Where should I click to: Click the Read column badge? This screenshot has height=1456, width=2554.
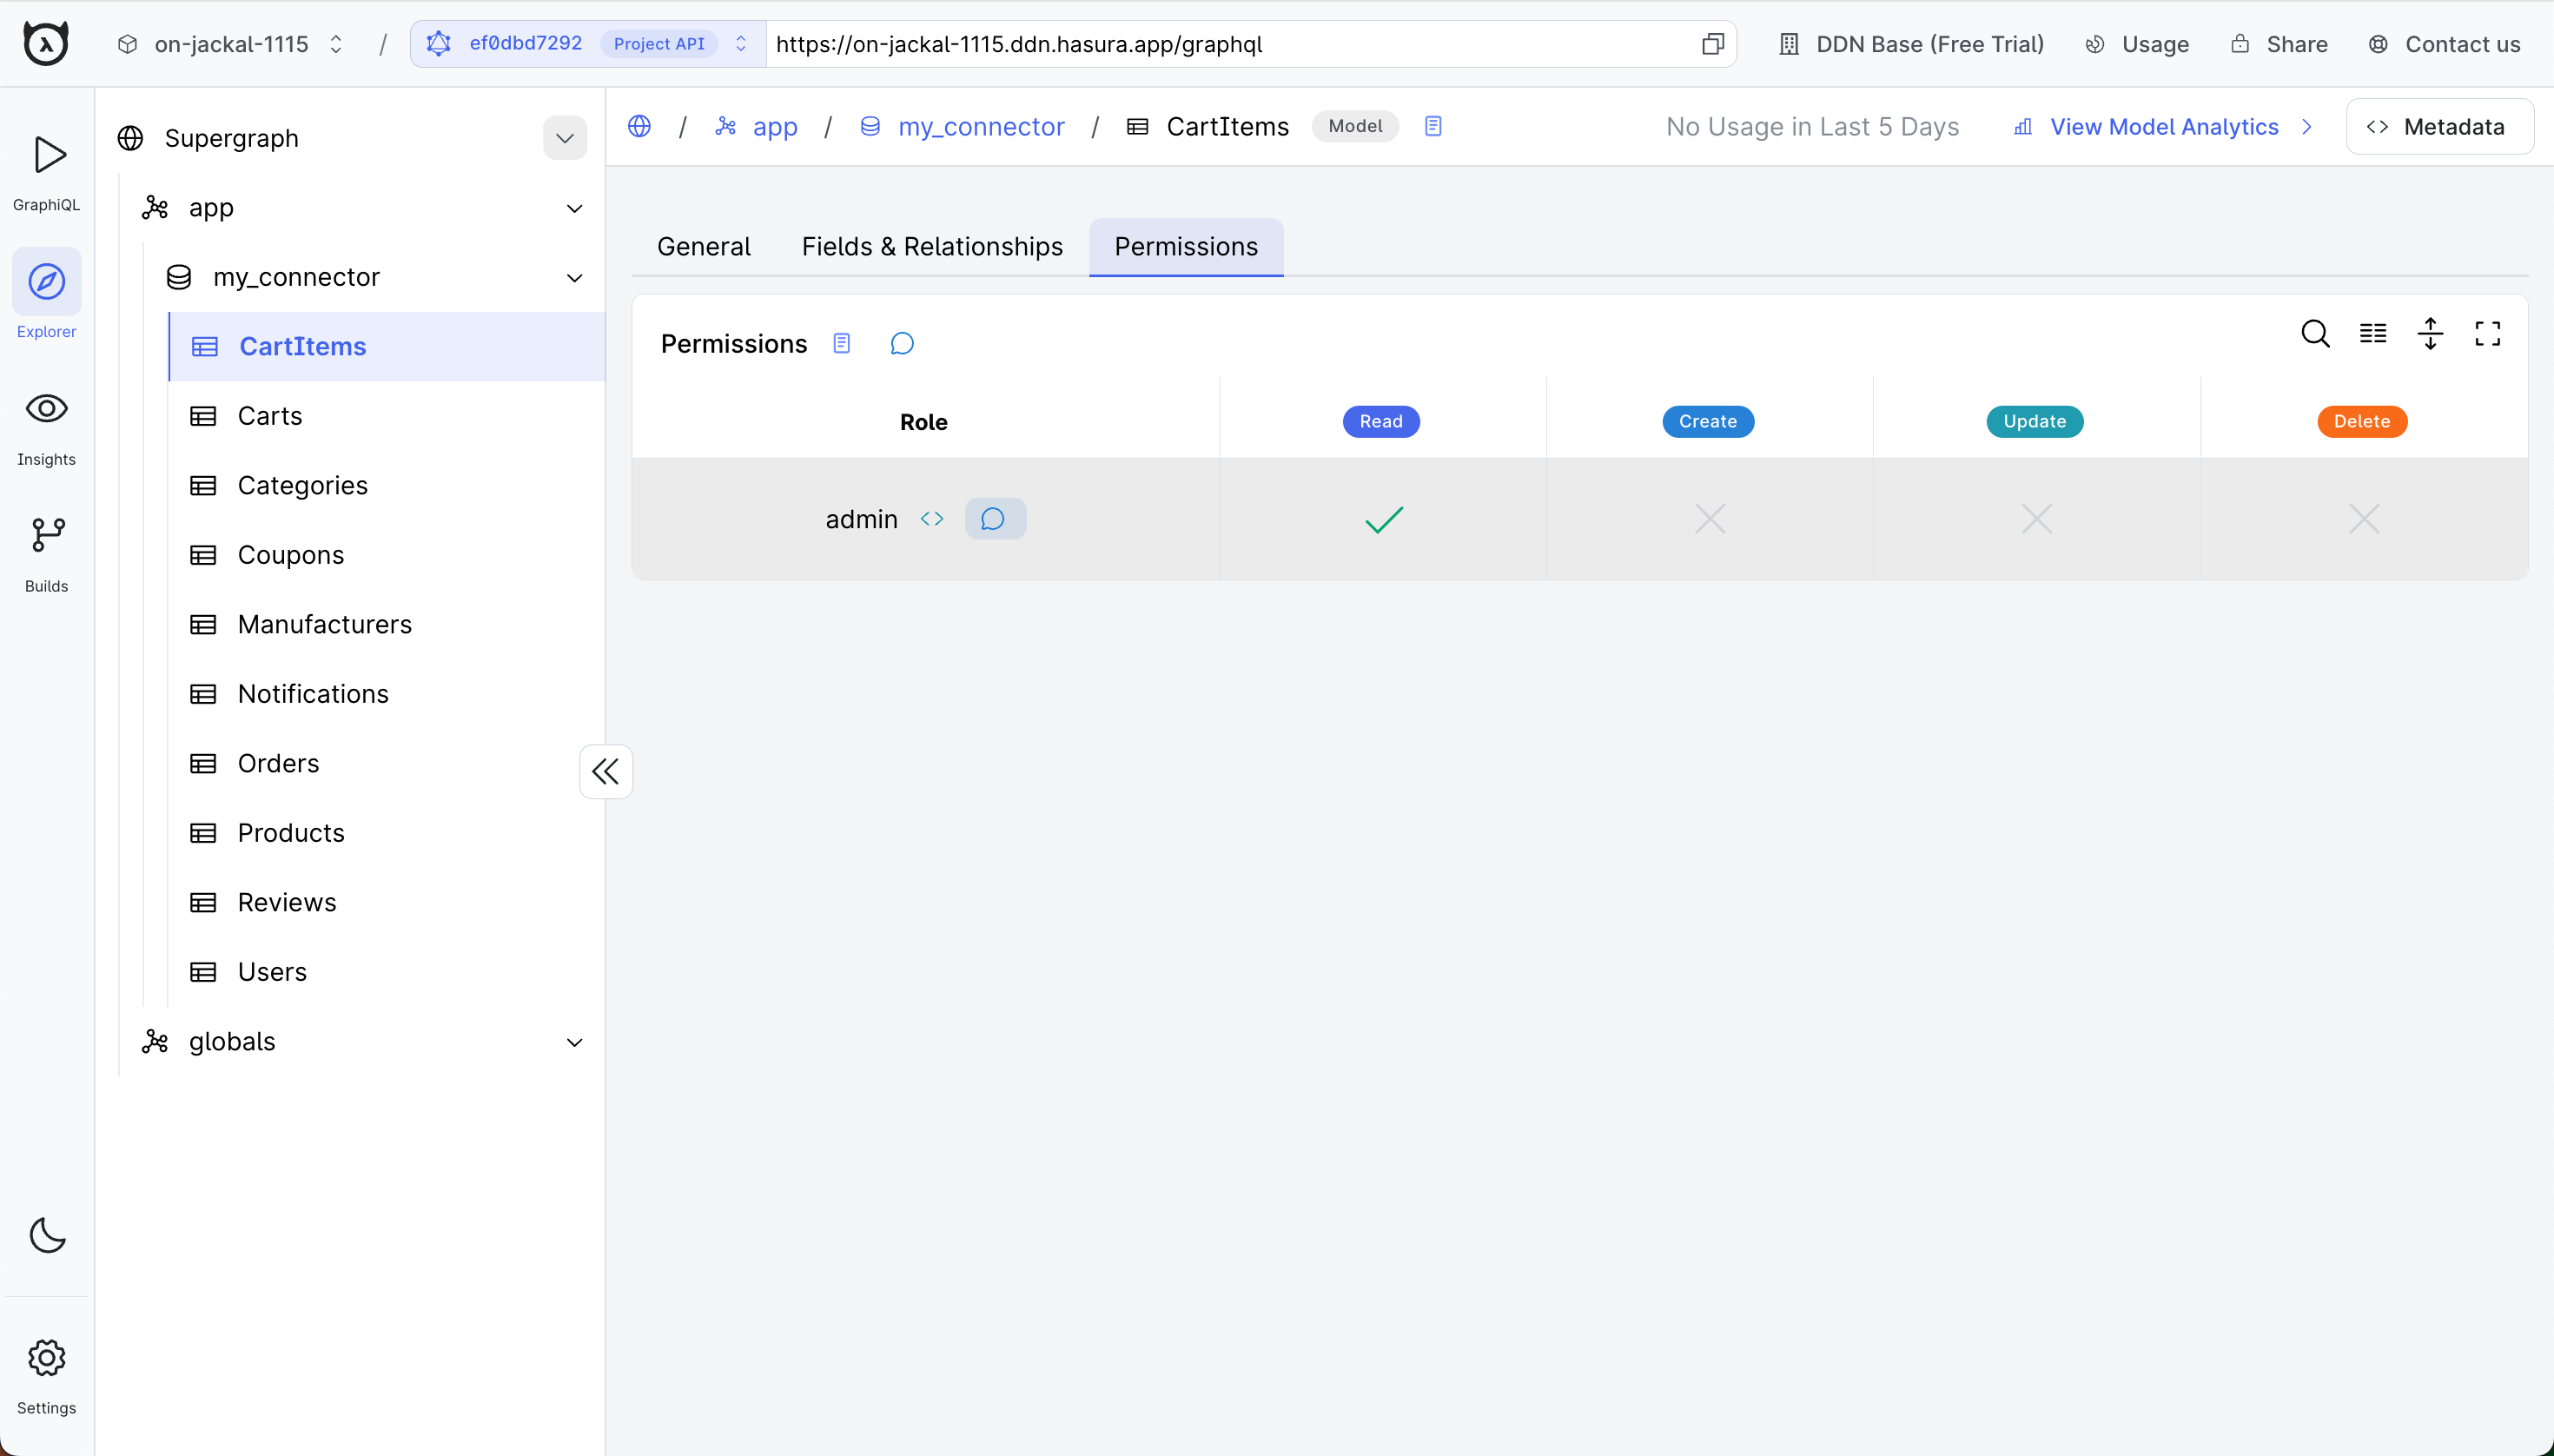pyautogui.click(x=1381, y=421)
